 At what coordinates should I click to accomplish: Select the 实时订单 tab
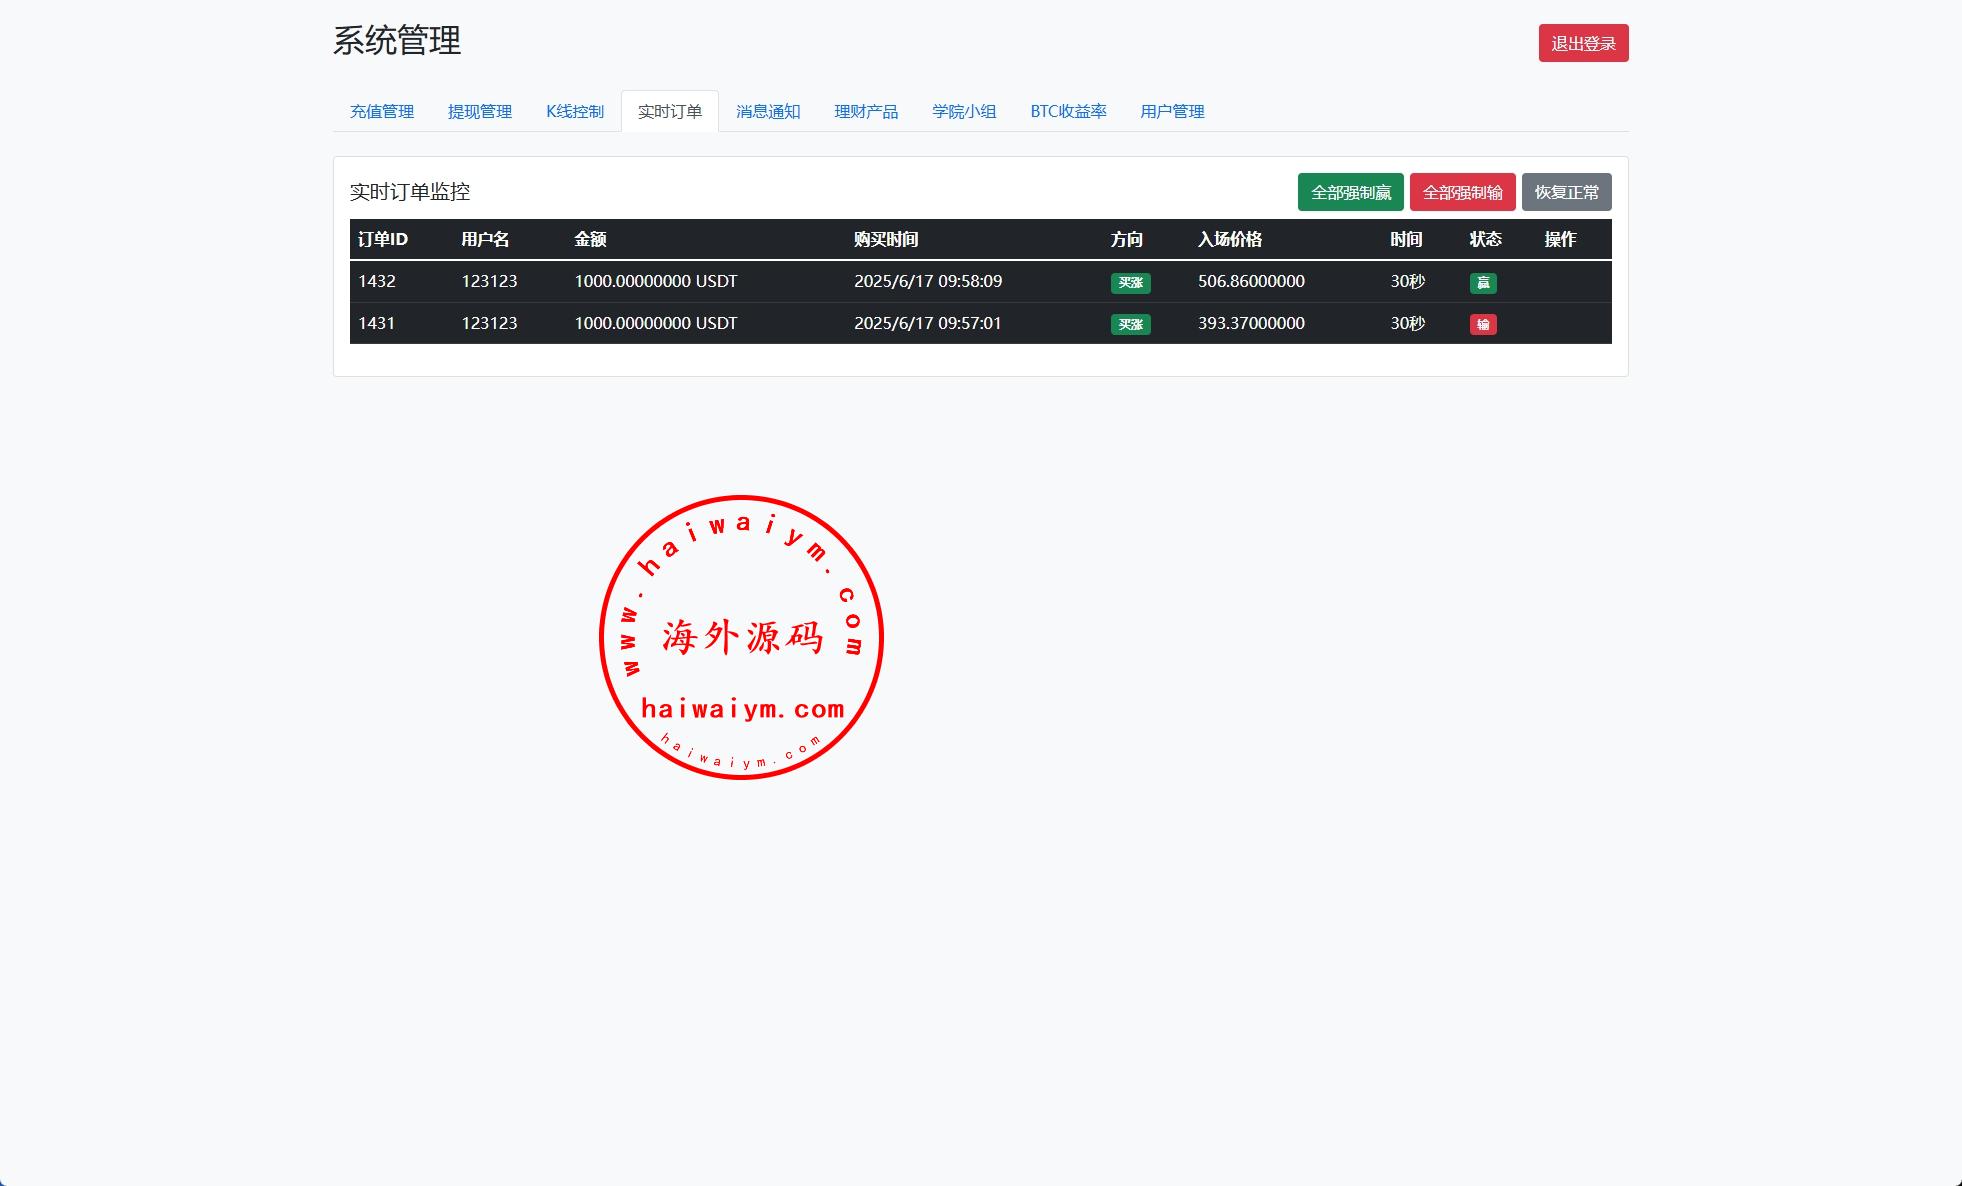coord(669,111)
